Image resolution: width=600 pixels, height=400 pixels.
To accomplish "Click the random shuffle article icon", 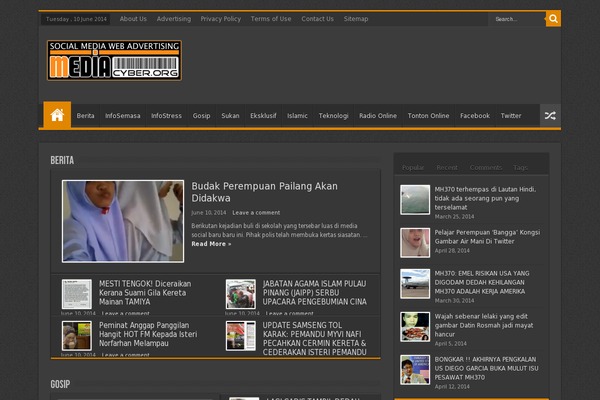I will point(550,115).
